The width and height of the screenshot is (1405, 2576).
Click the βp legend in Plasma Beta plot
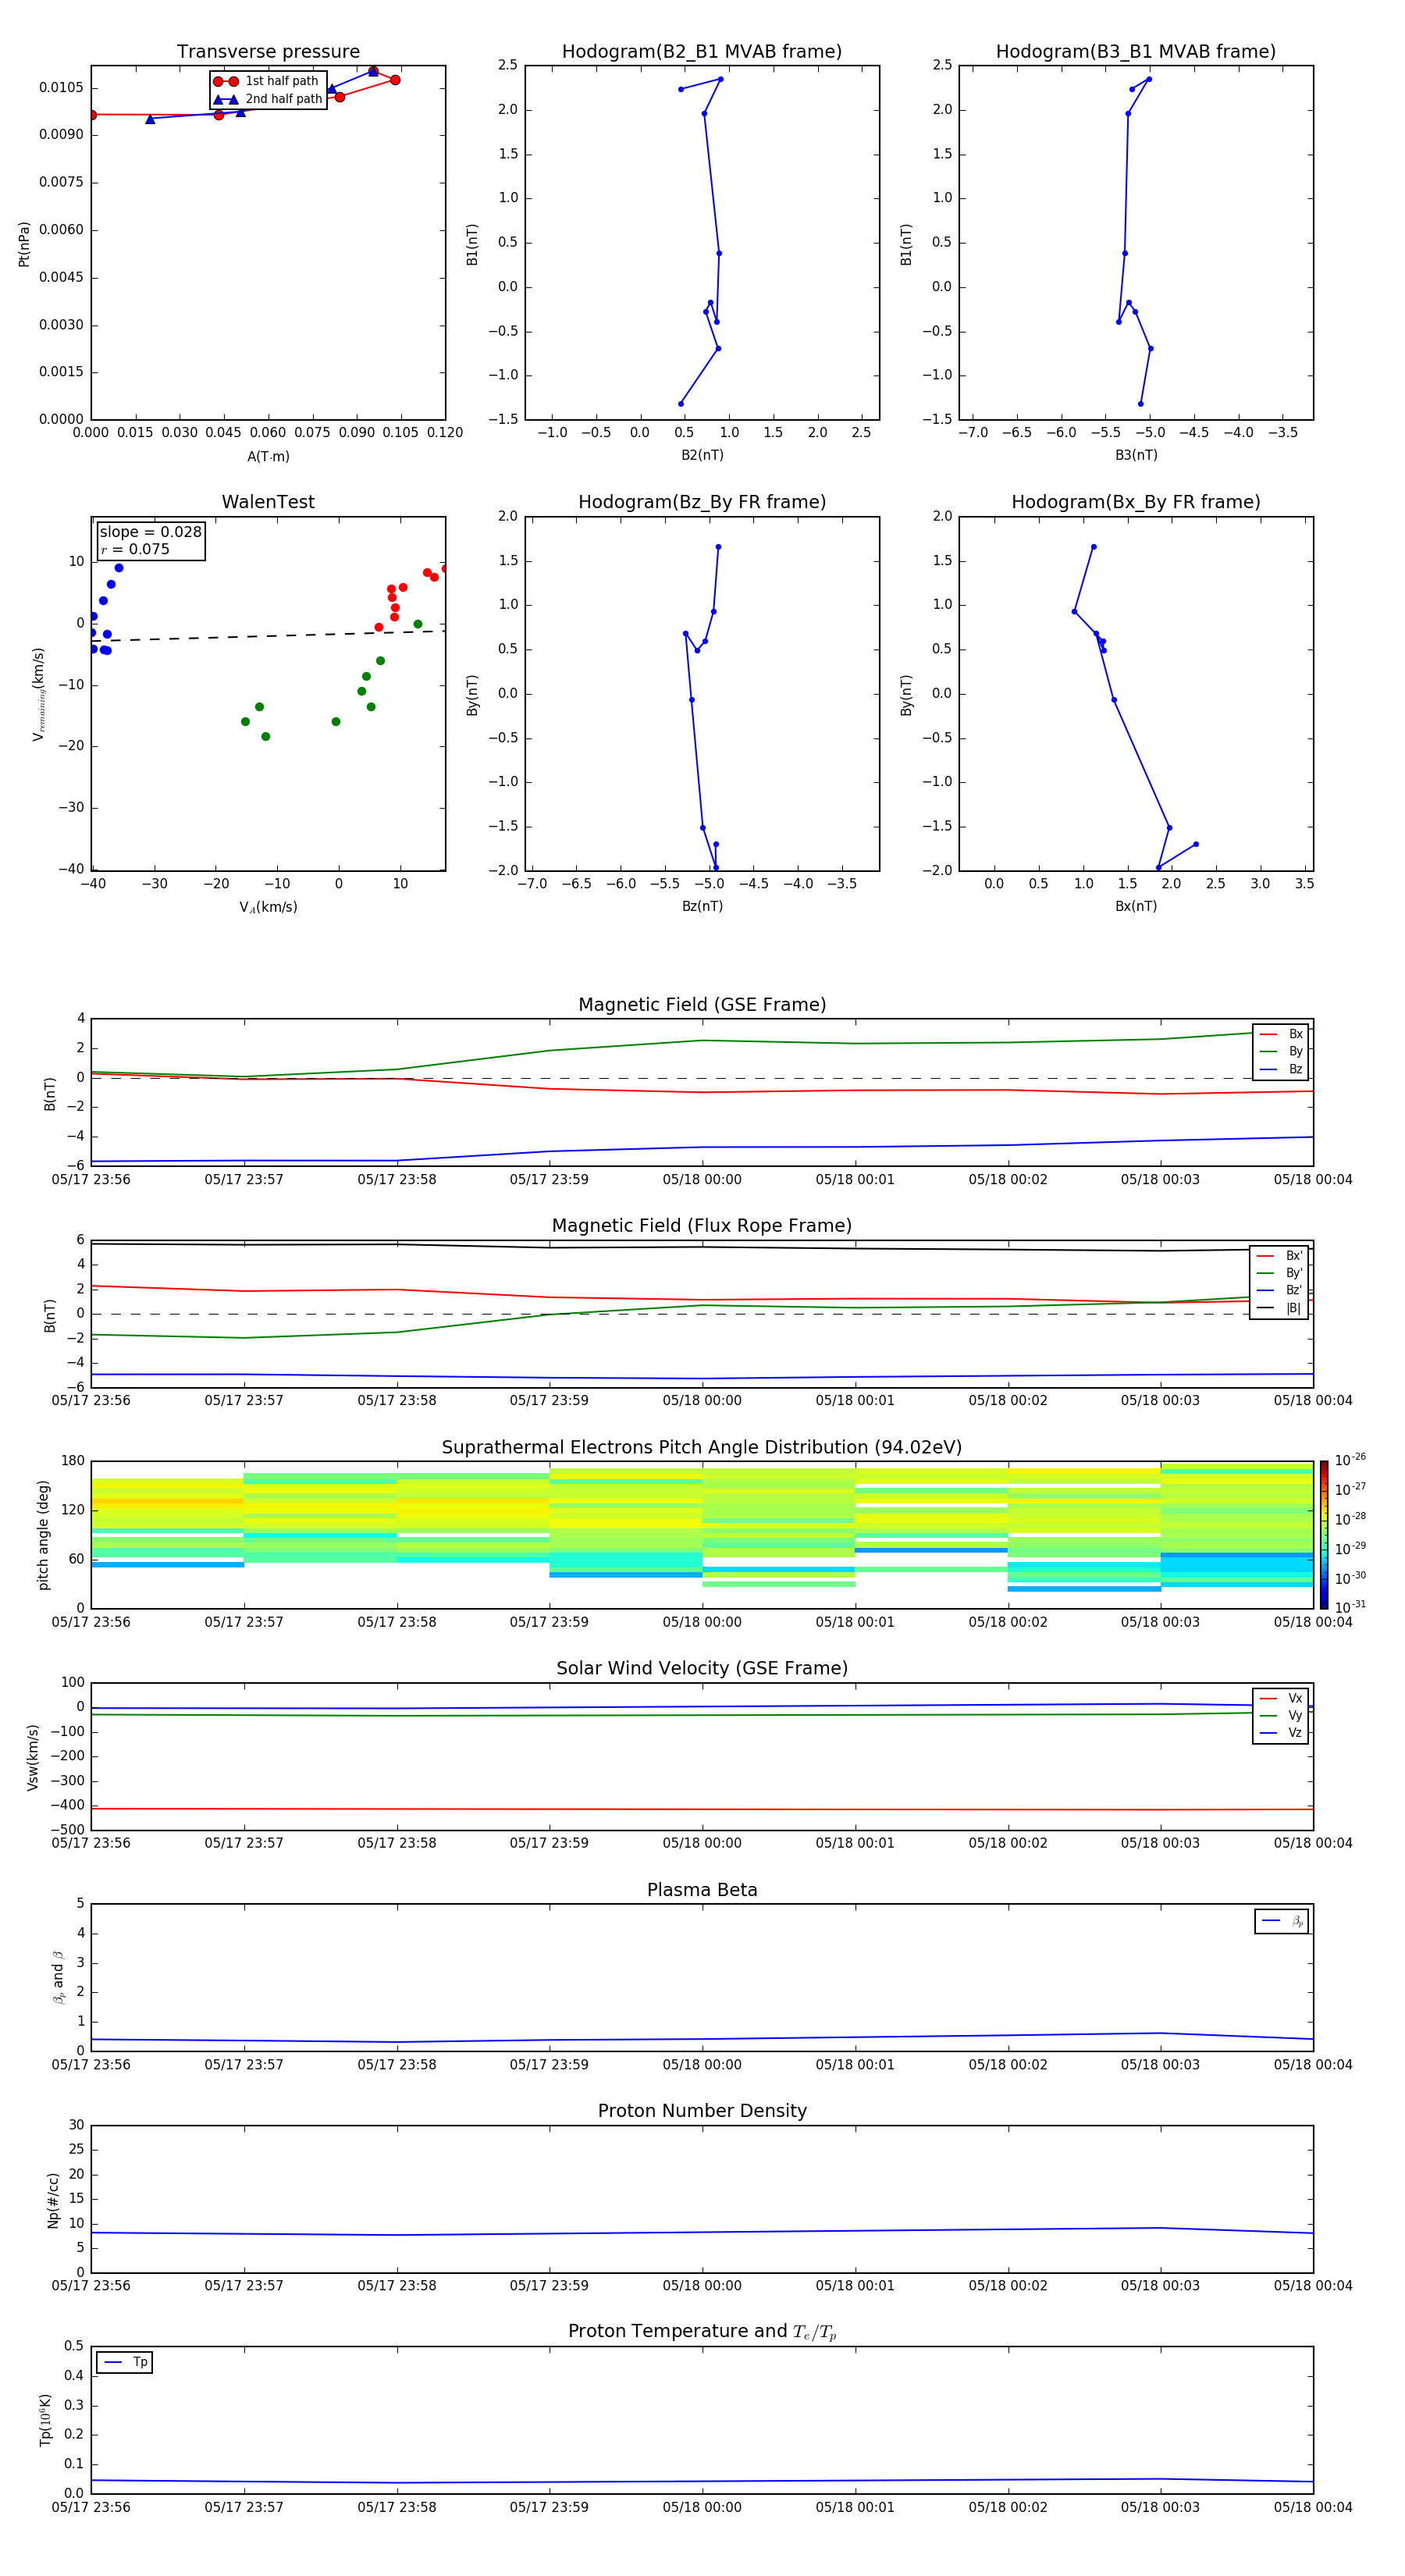click(1282, 1921)
